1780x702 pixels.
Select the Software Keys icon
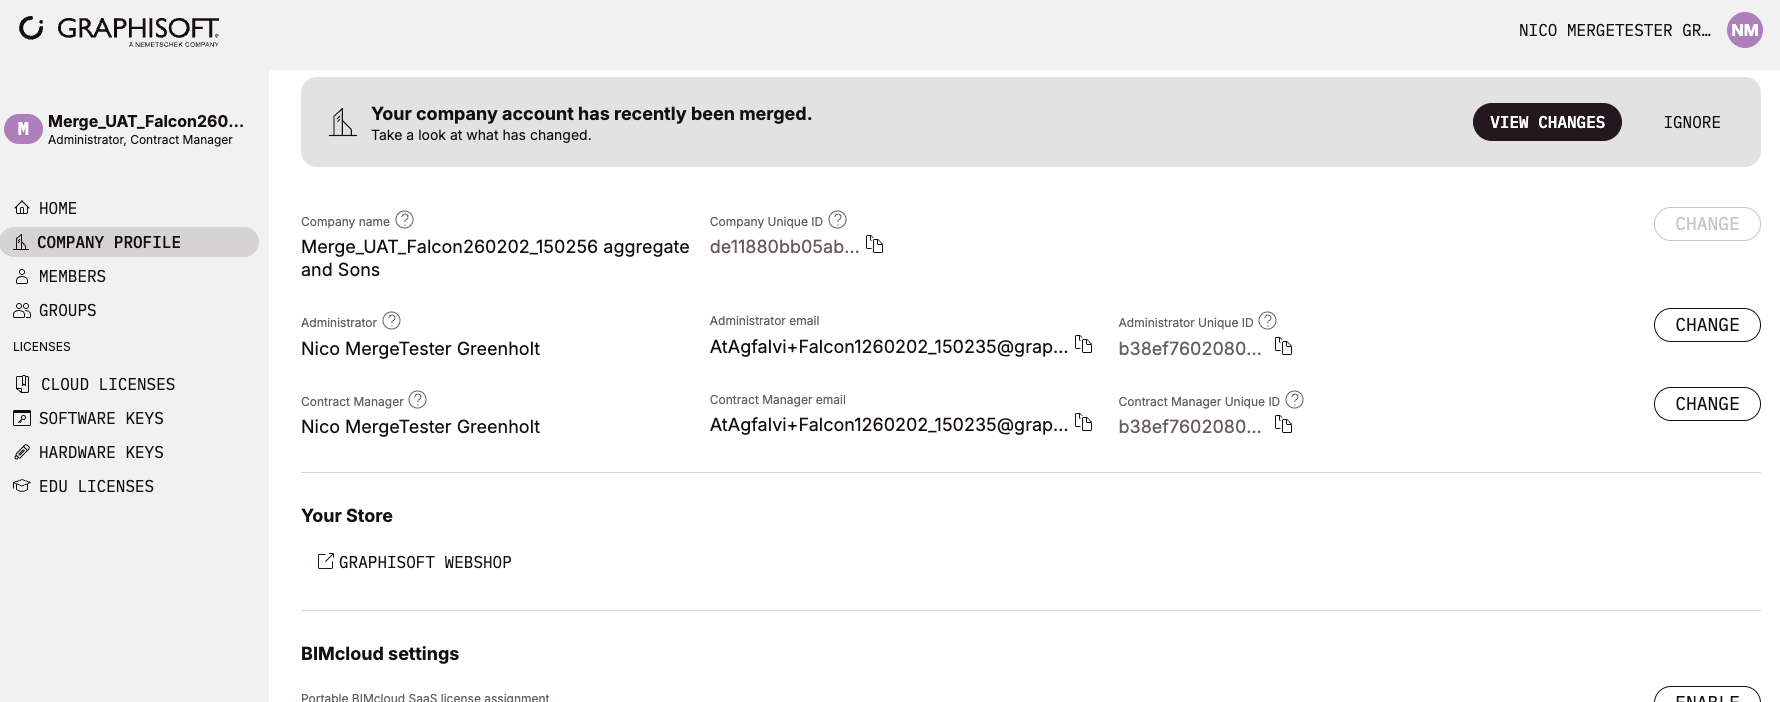[x=22, y=418]
